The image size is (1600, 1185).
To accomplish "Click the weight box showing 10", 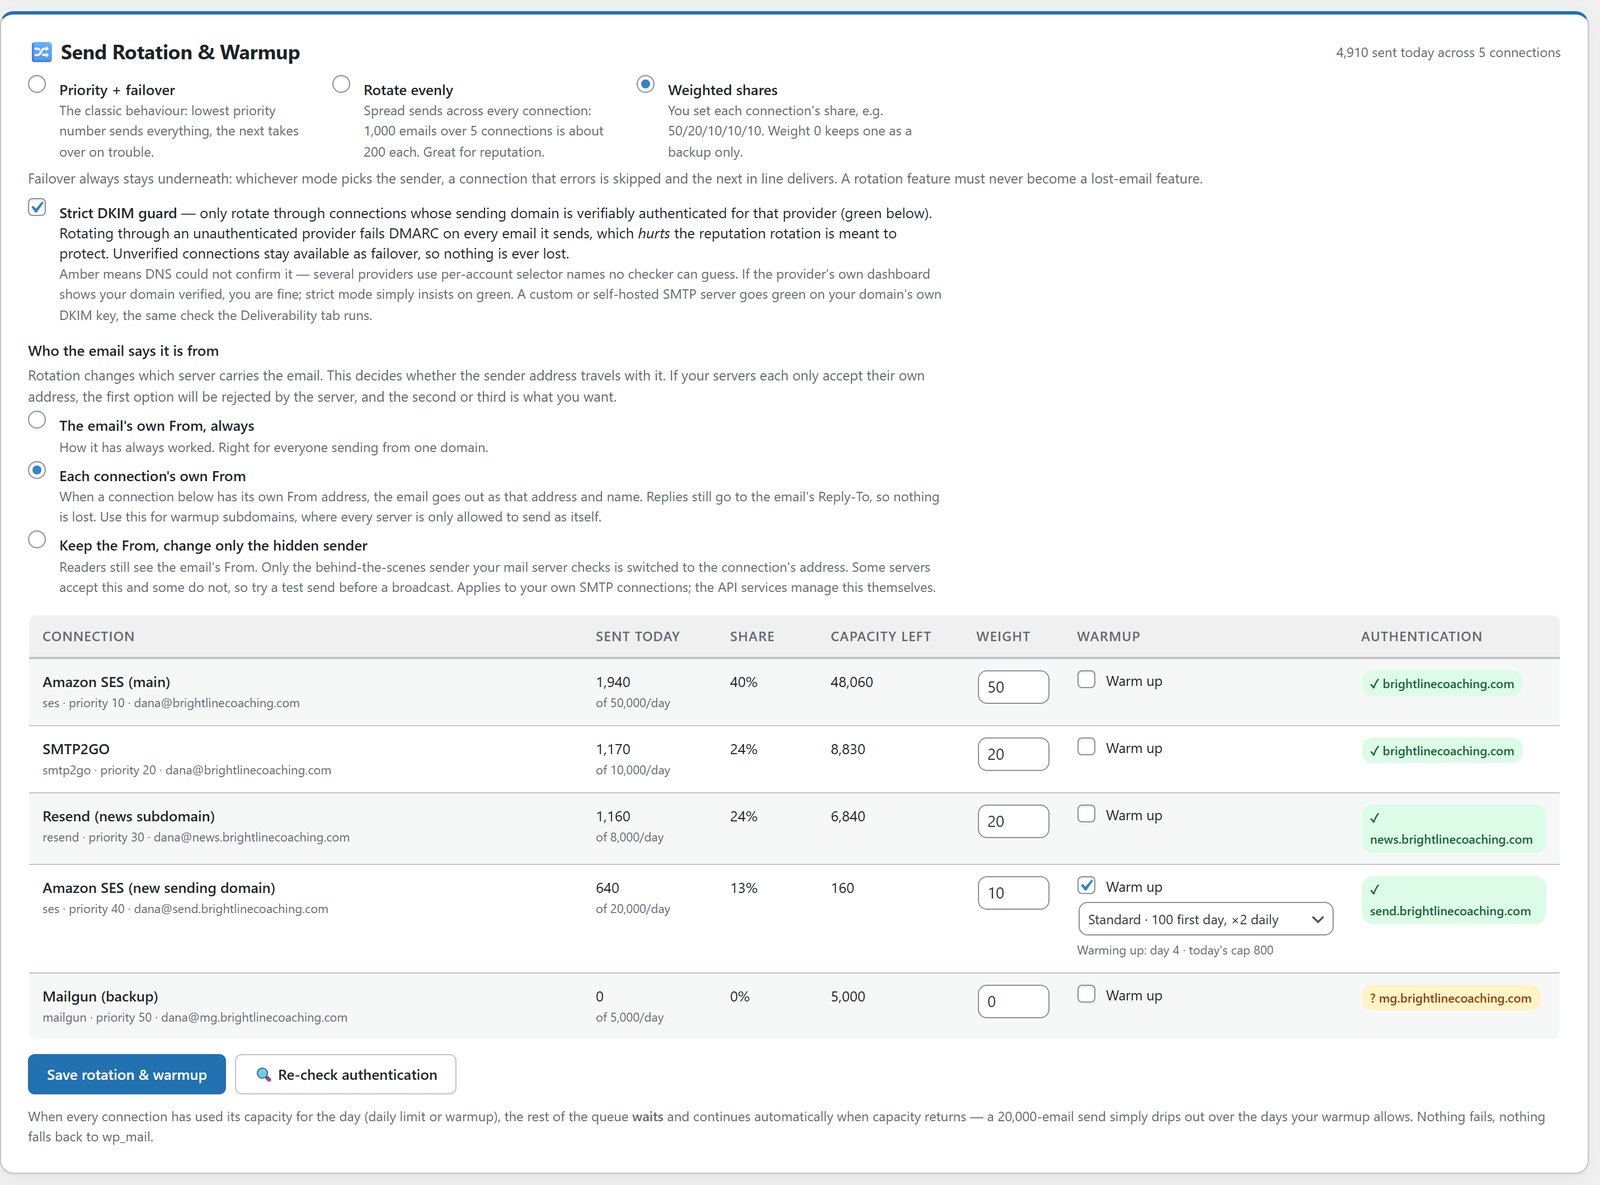I will click(1013, 893).
